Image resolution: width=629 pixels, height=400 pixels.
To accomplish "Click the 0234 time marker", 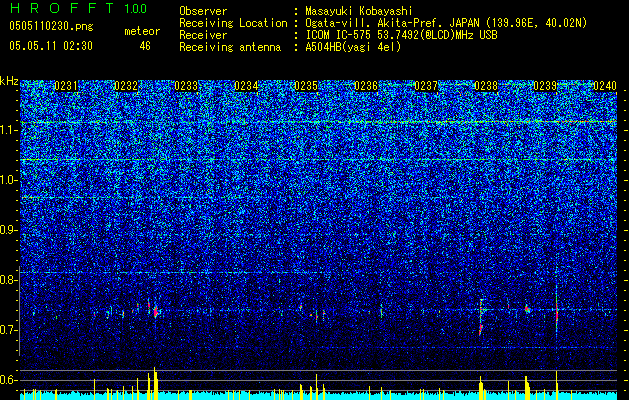I will (x=246, y=86).
